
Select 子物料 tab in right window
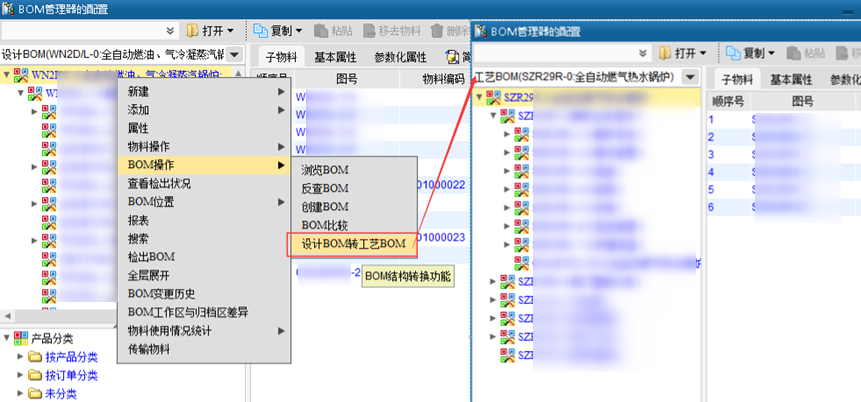coord(737,80)
